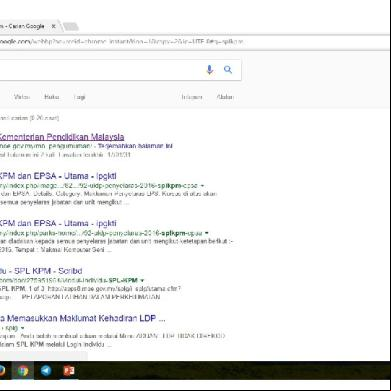This screenshot has height=391, width=391.
Task: Open PowerPoint from the taskbar
Action: tap(69, 371)
